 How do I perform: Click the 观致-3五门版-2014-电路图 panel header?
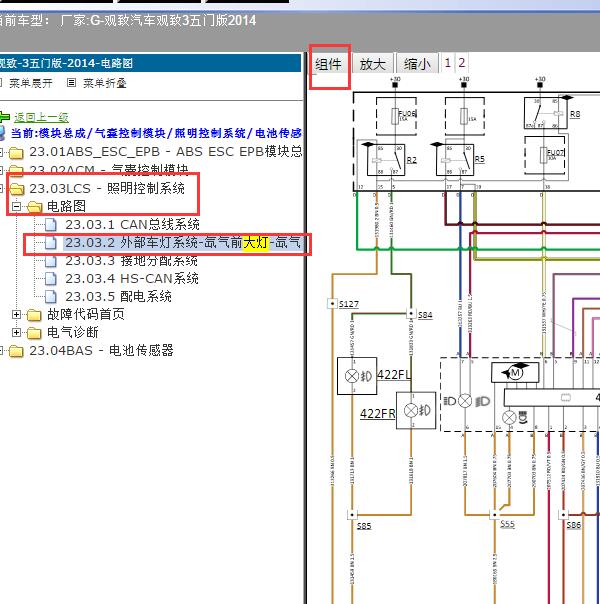click(150, 63)
